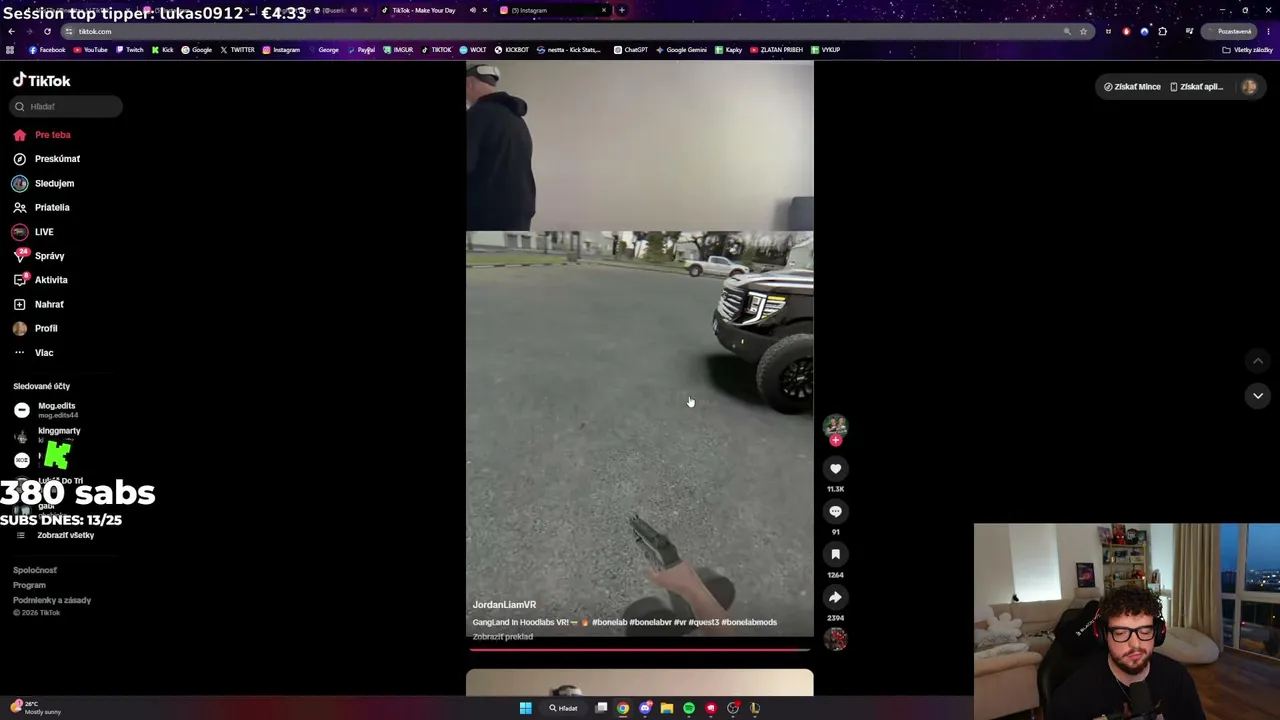Open the Task View taskbar icon
This screenshot has height=720, width=1280.
601,708
